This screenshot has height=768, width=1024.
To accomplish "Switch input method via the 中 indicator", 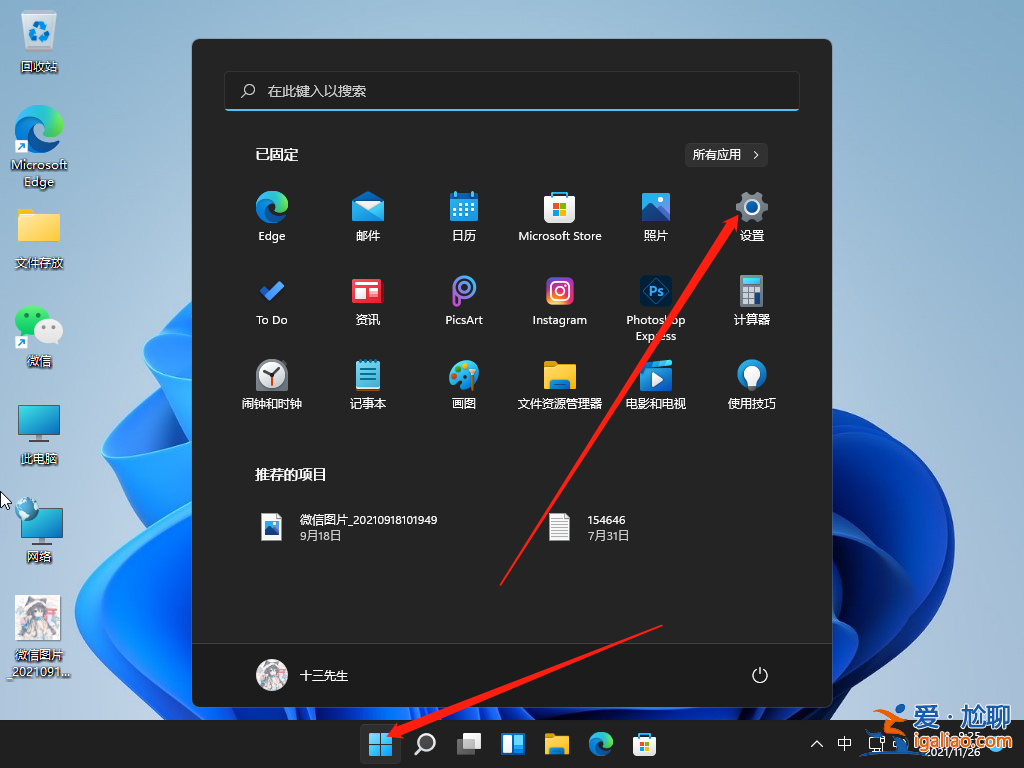I will click(x=843, y=744).
